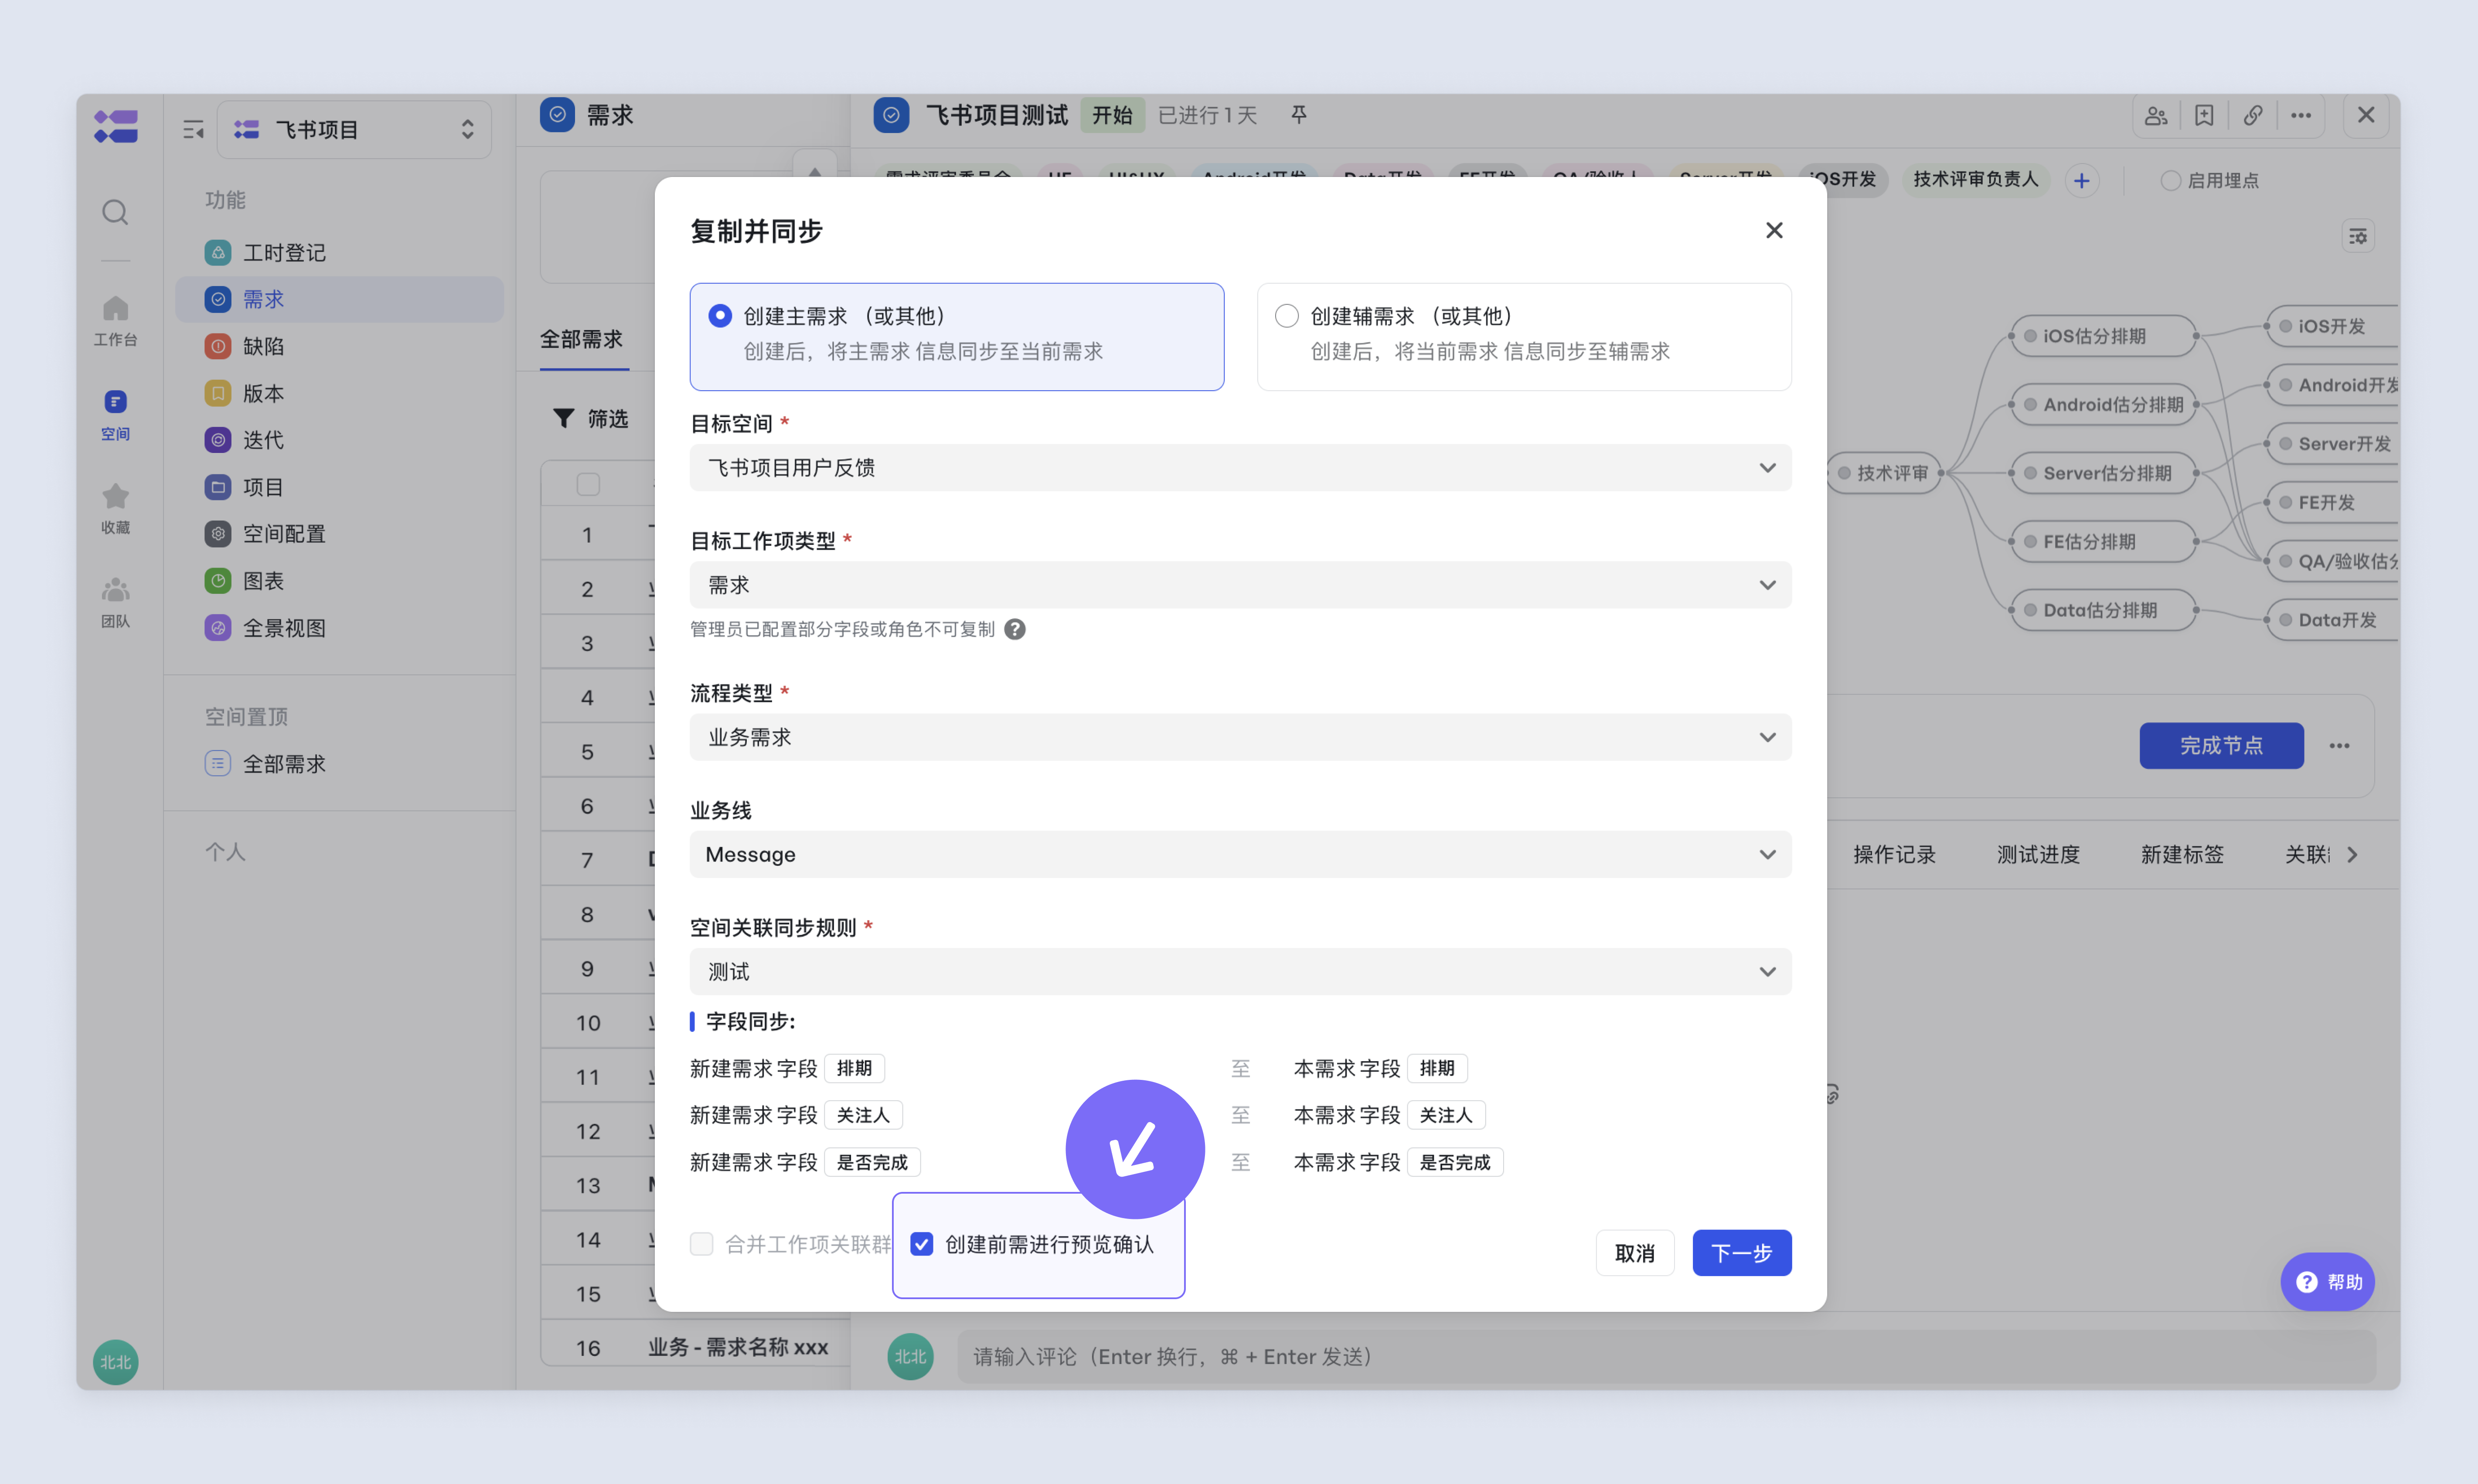Screen dimensions: 2478x1484
Task: Open 目标工作项类型 dropdown
Action: pos(1240,585)
